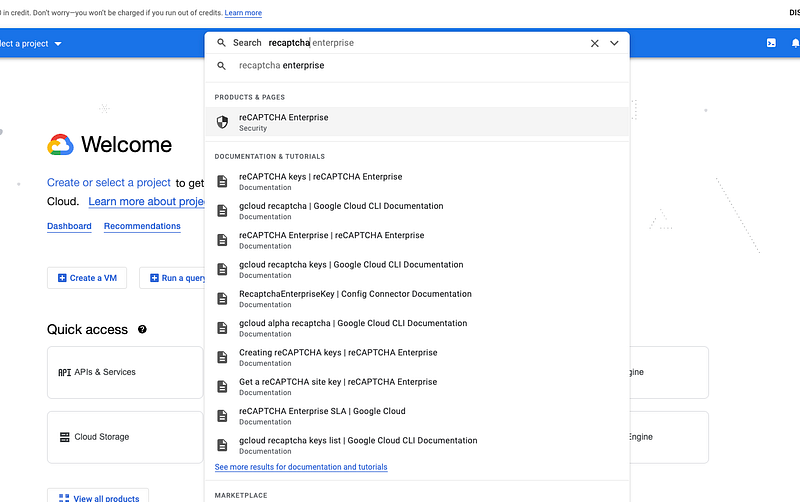
Task: Open the project selector dropdown
Action: pyautogui.click(x=31, y=44)
